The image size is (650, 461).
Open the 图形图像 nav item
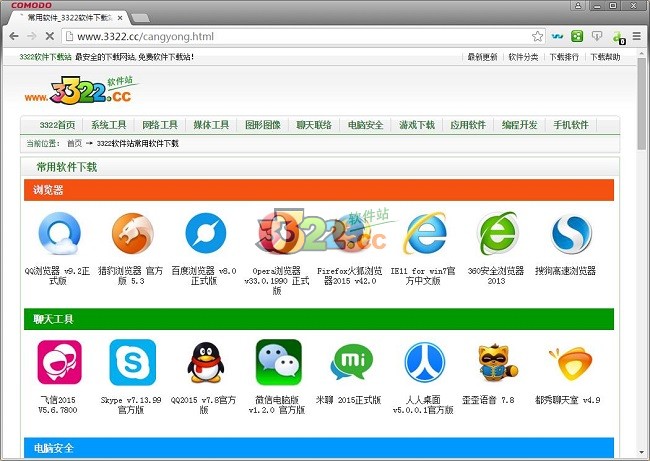tap(263, 125)
